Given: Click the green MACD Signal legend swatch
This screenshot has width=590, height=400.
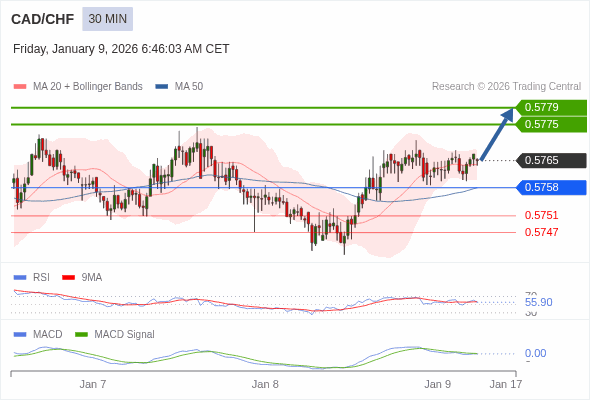Looking at the screenshot, I should (x=81, y=335).
